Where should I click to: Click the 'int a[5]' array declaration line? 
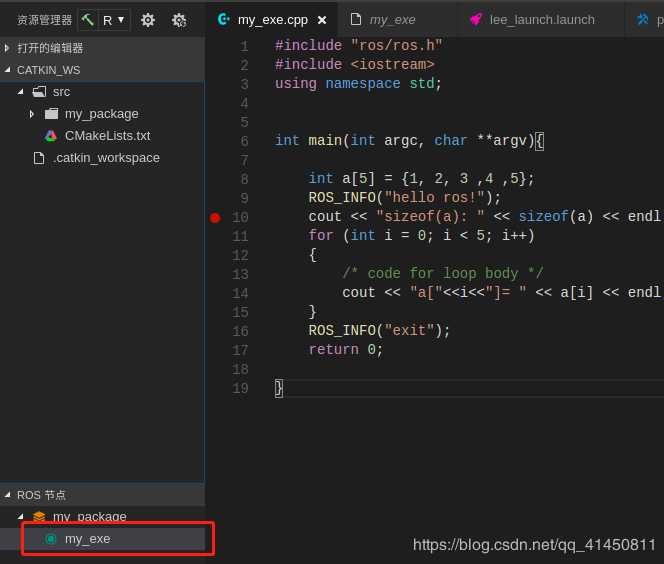pyautogui.click(x=421, y=179)
